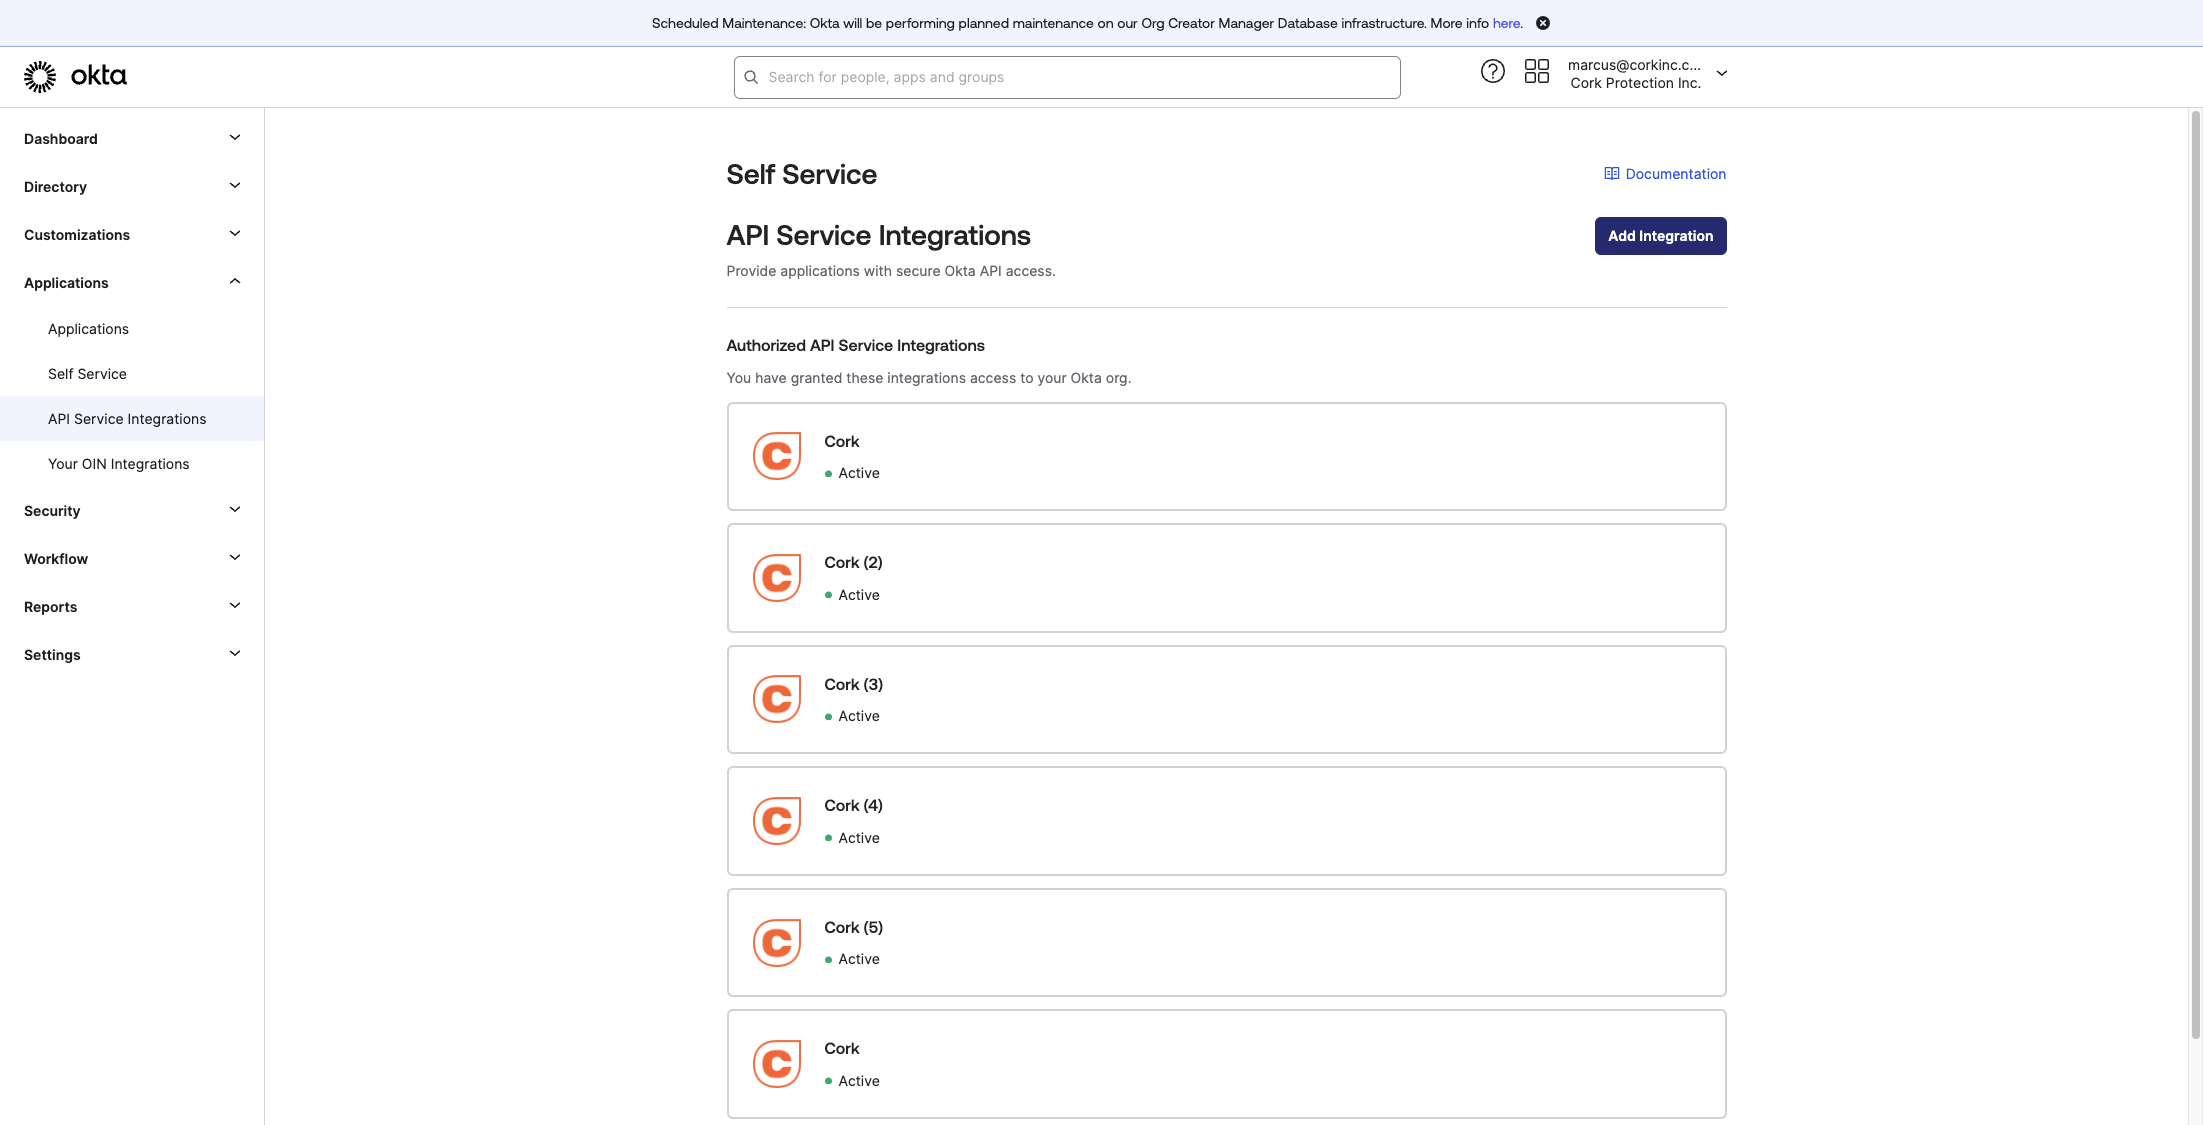
Task: Click the first Cork integration logo
Action: pyautogui.click(x=777, y=456)
